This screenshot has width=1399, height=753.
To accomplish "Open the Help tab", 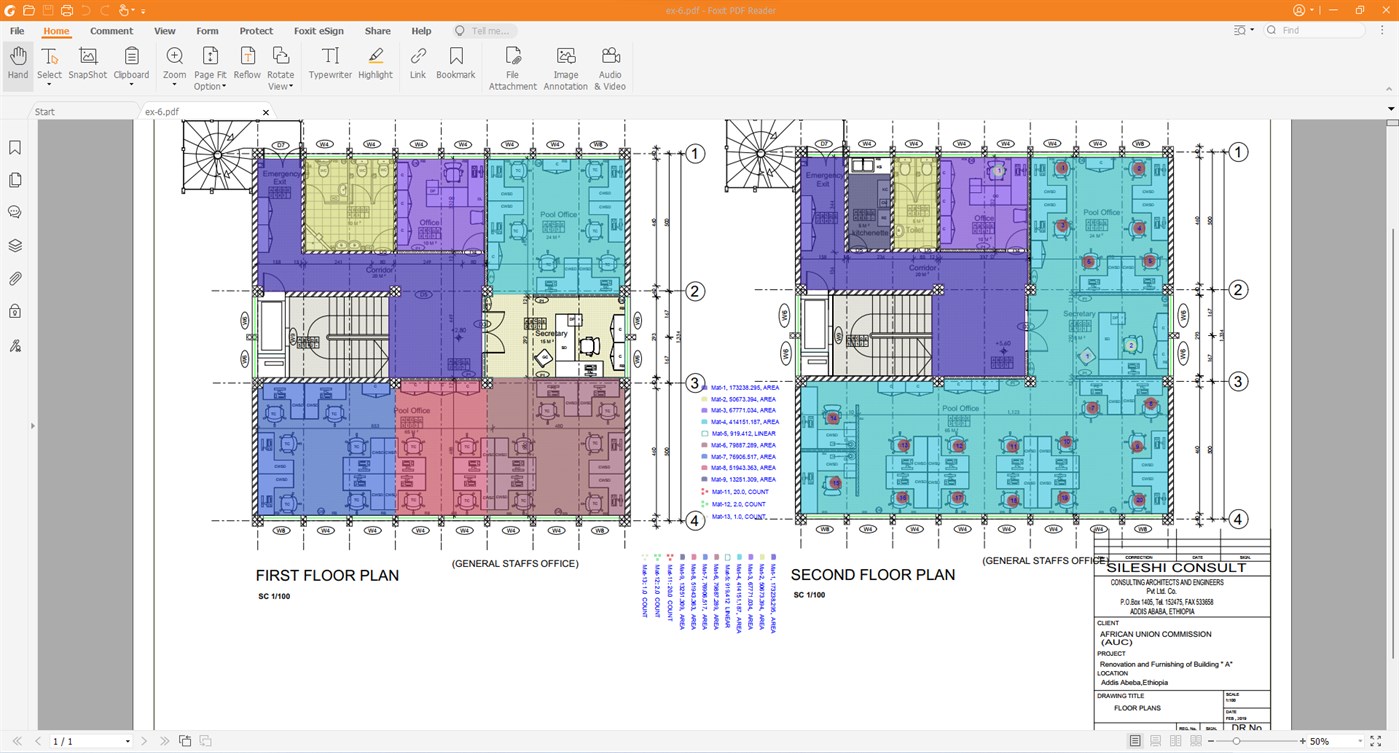I will tap(421, 31).
